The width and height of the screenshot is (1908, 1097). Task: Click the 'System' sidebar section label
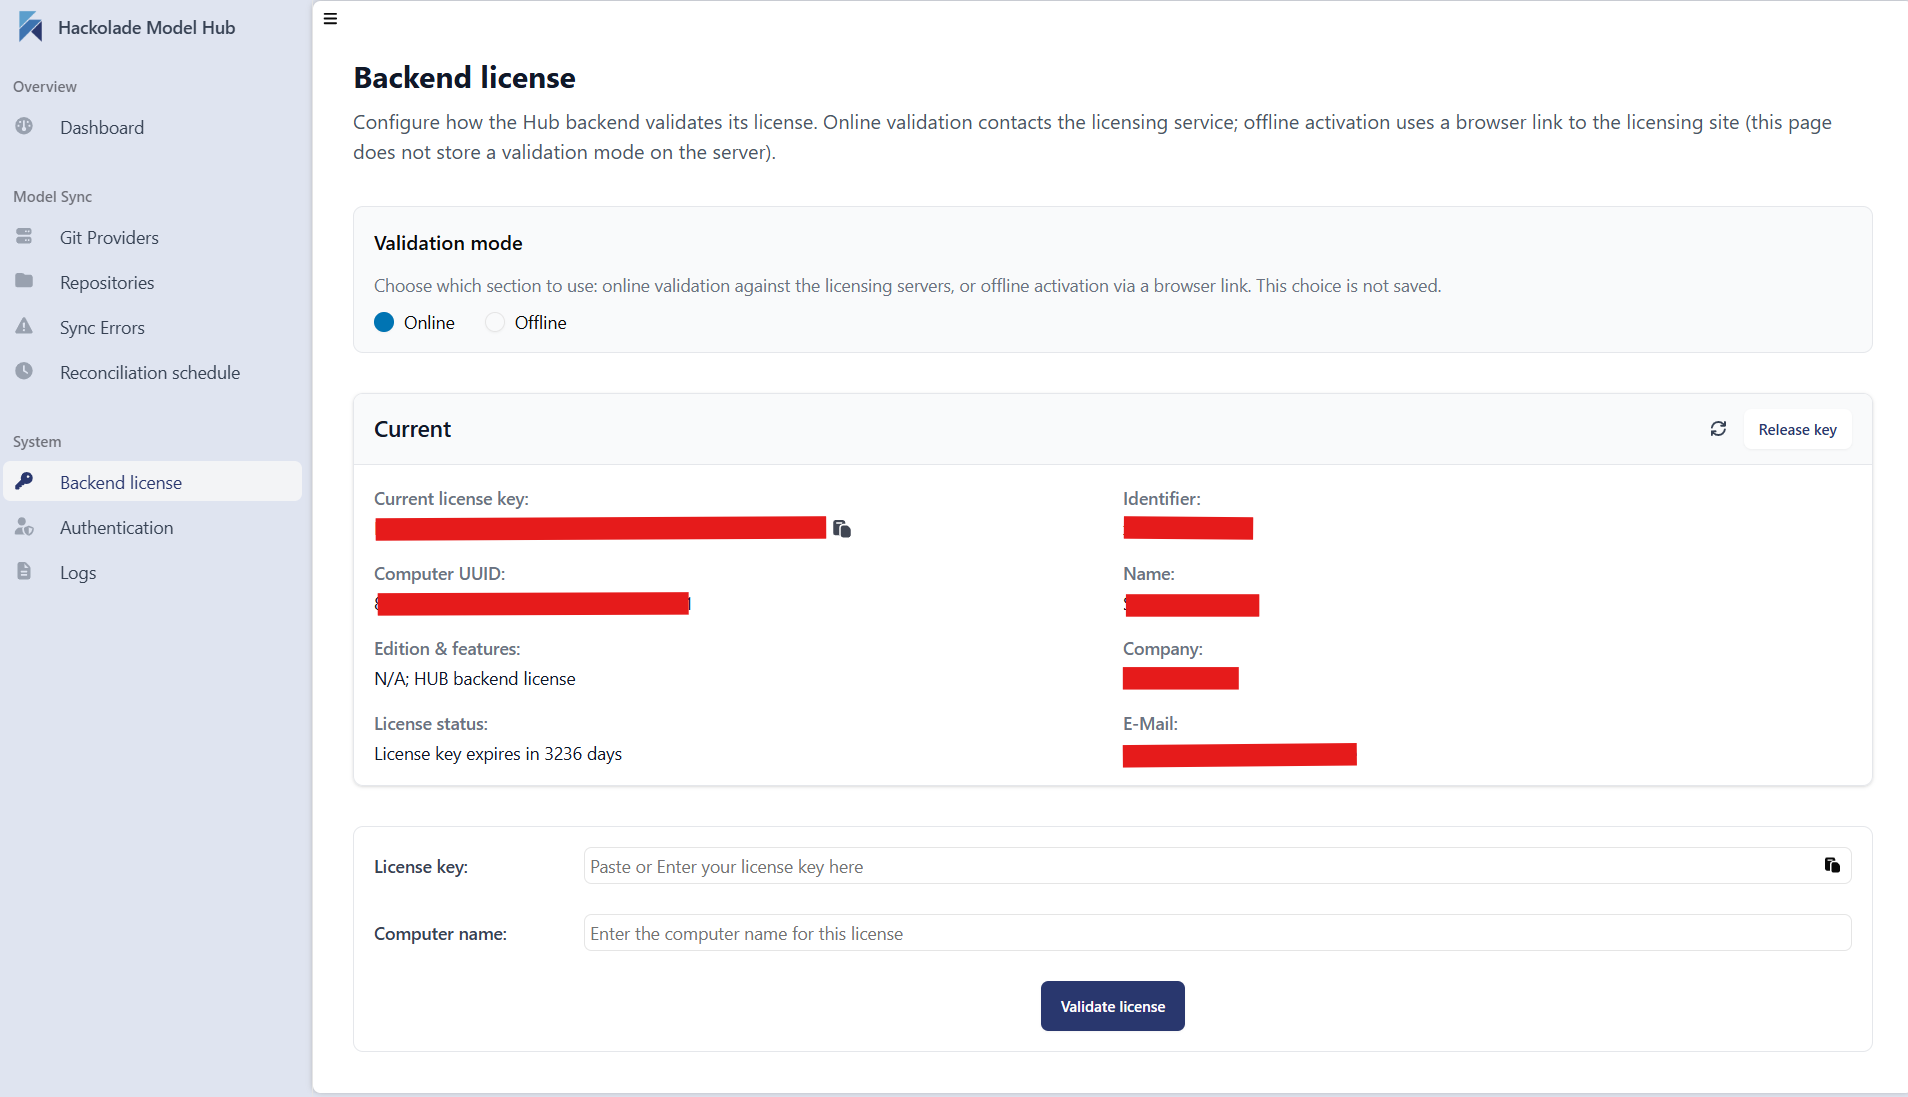tap(37, 442)
